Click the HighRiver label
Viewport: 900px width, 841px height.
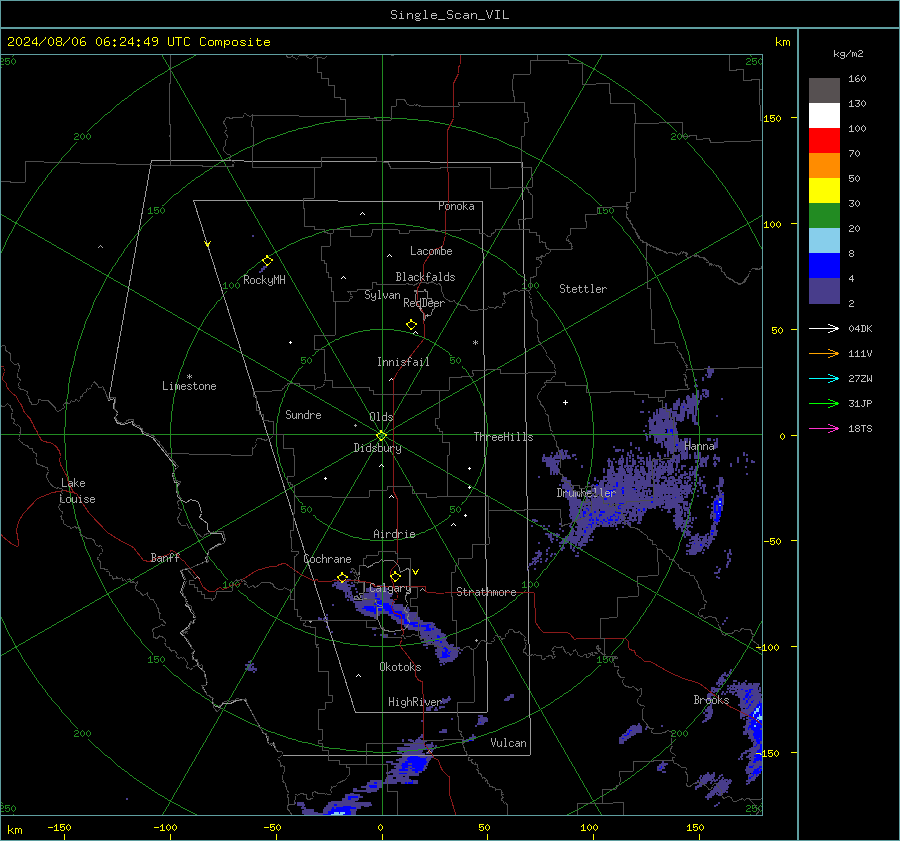coord(414,702)
